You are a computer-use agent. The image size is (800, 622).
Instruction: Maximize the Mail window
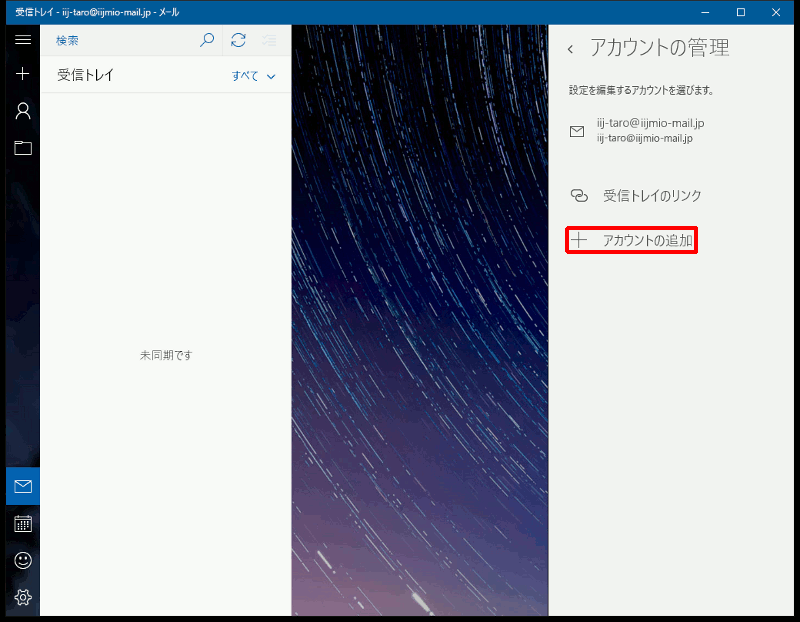[x=741, y=12]
